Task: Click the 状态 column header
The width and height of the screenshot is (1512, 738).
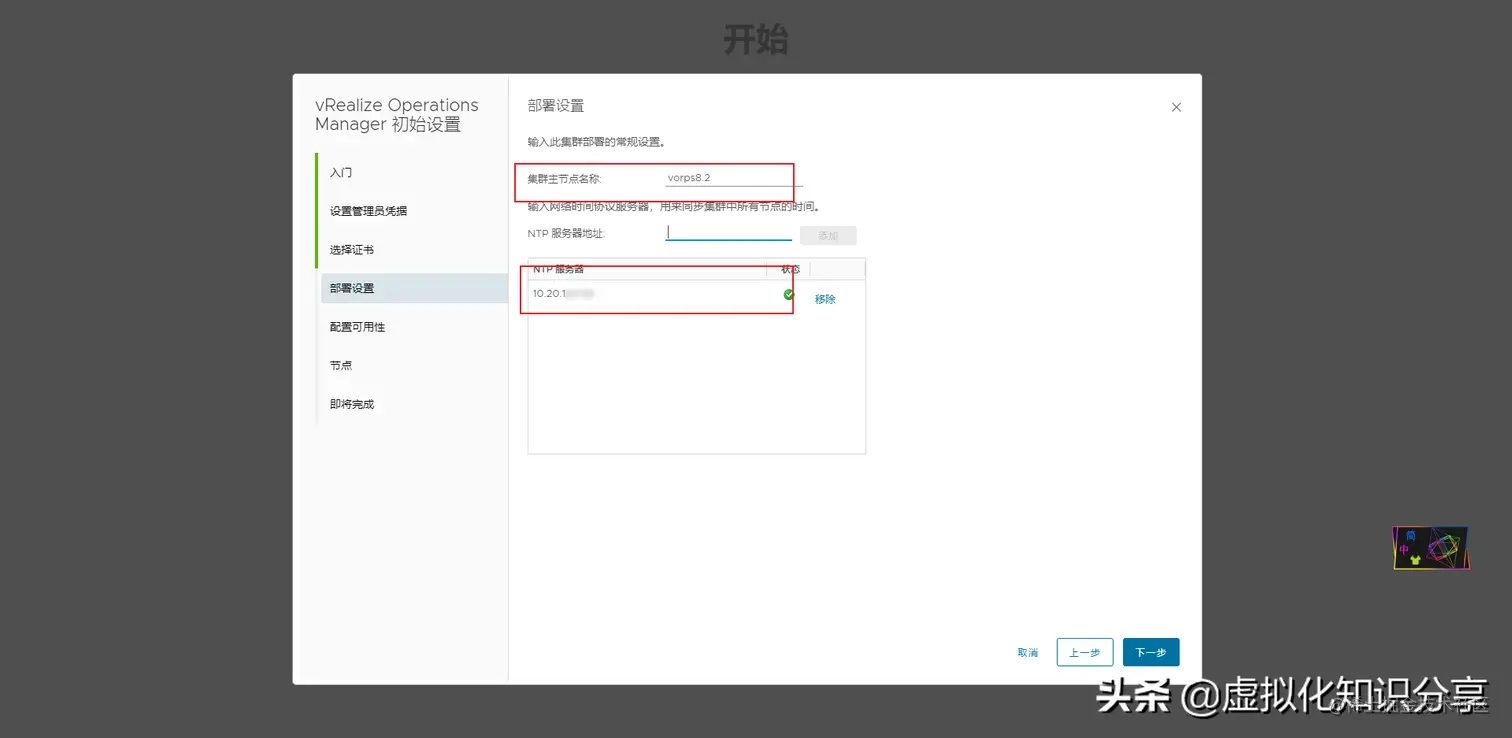Action: point(789,268)
